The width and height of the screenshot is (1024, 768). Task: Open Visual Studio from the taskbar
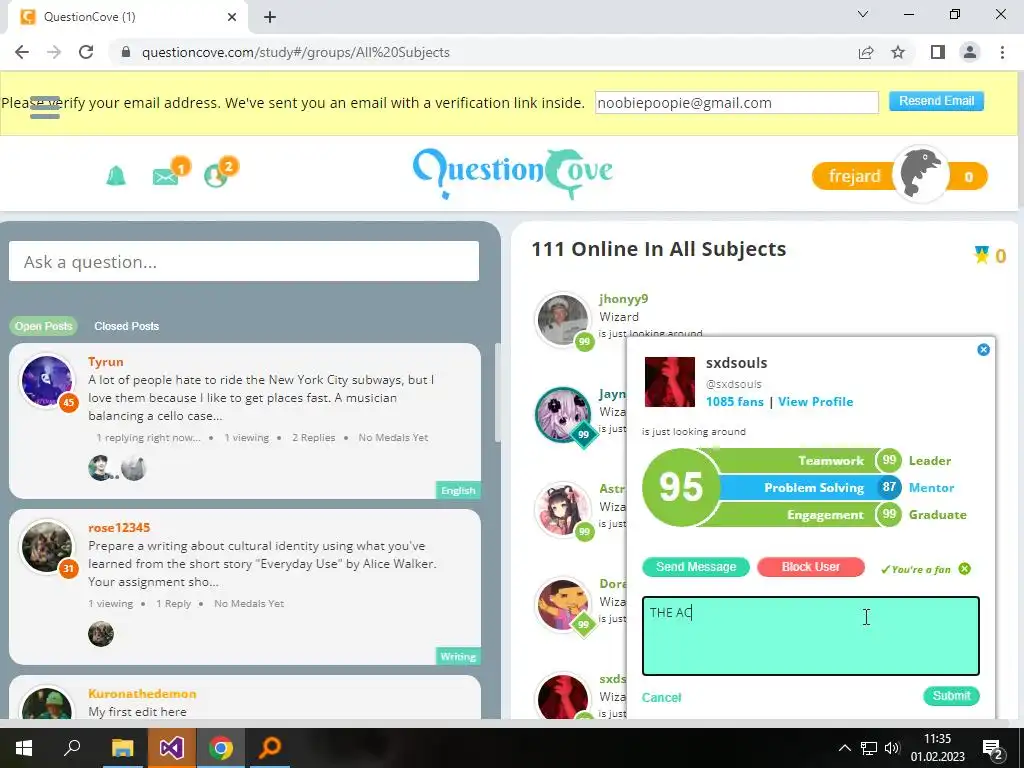coord(171,748)
